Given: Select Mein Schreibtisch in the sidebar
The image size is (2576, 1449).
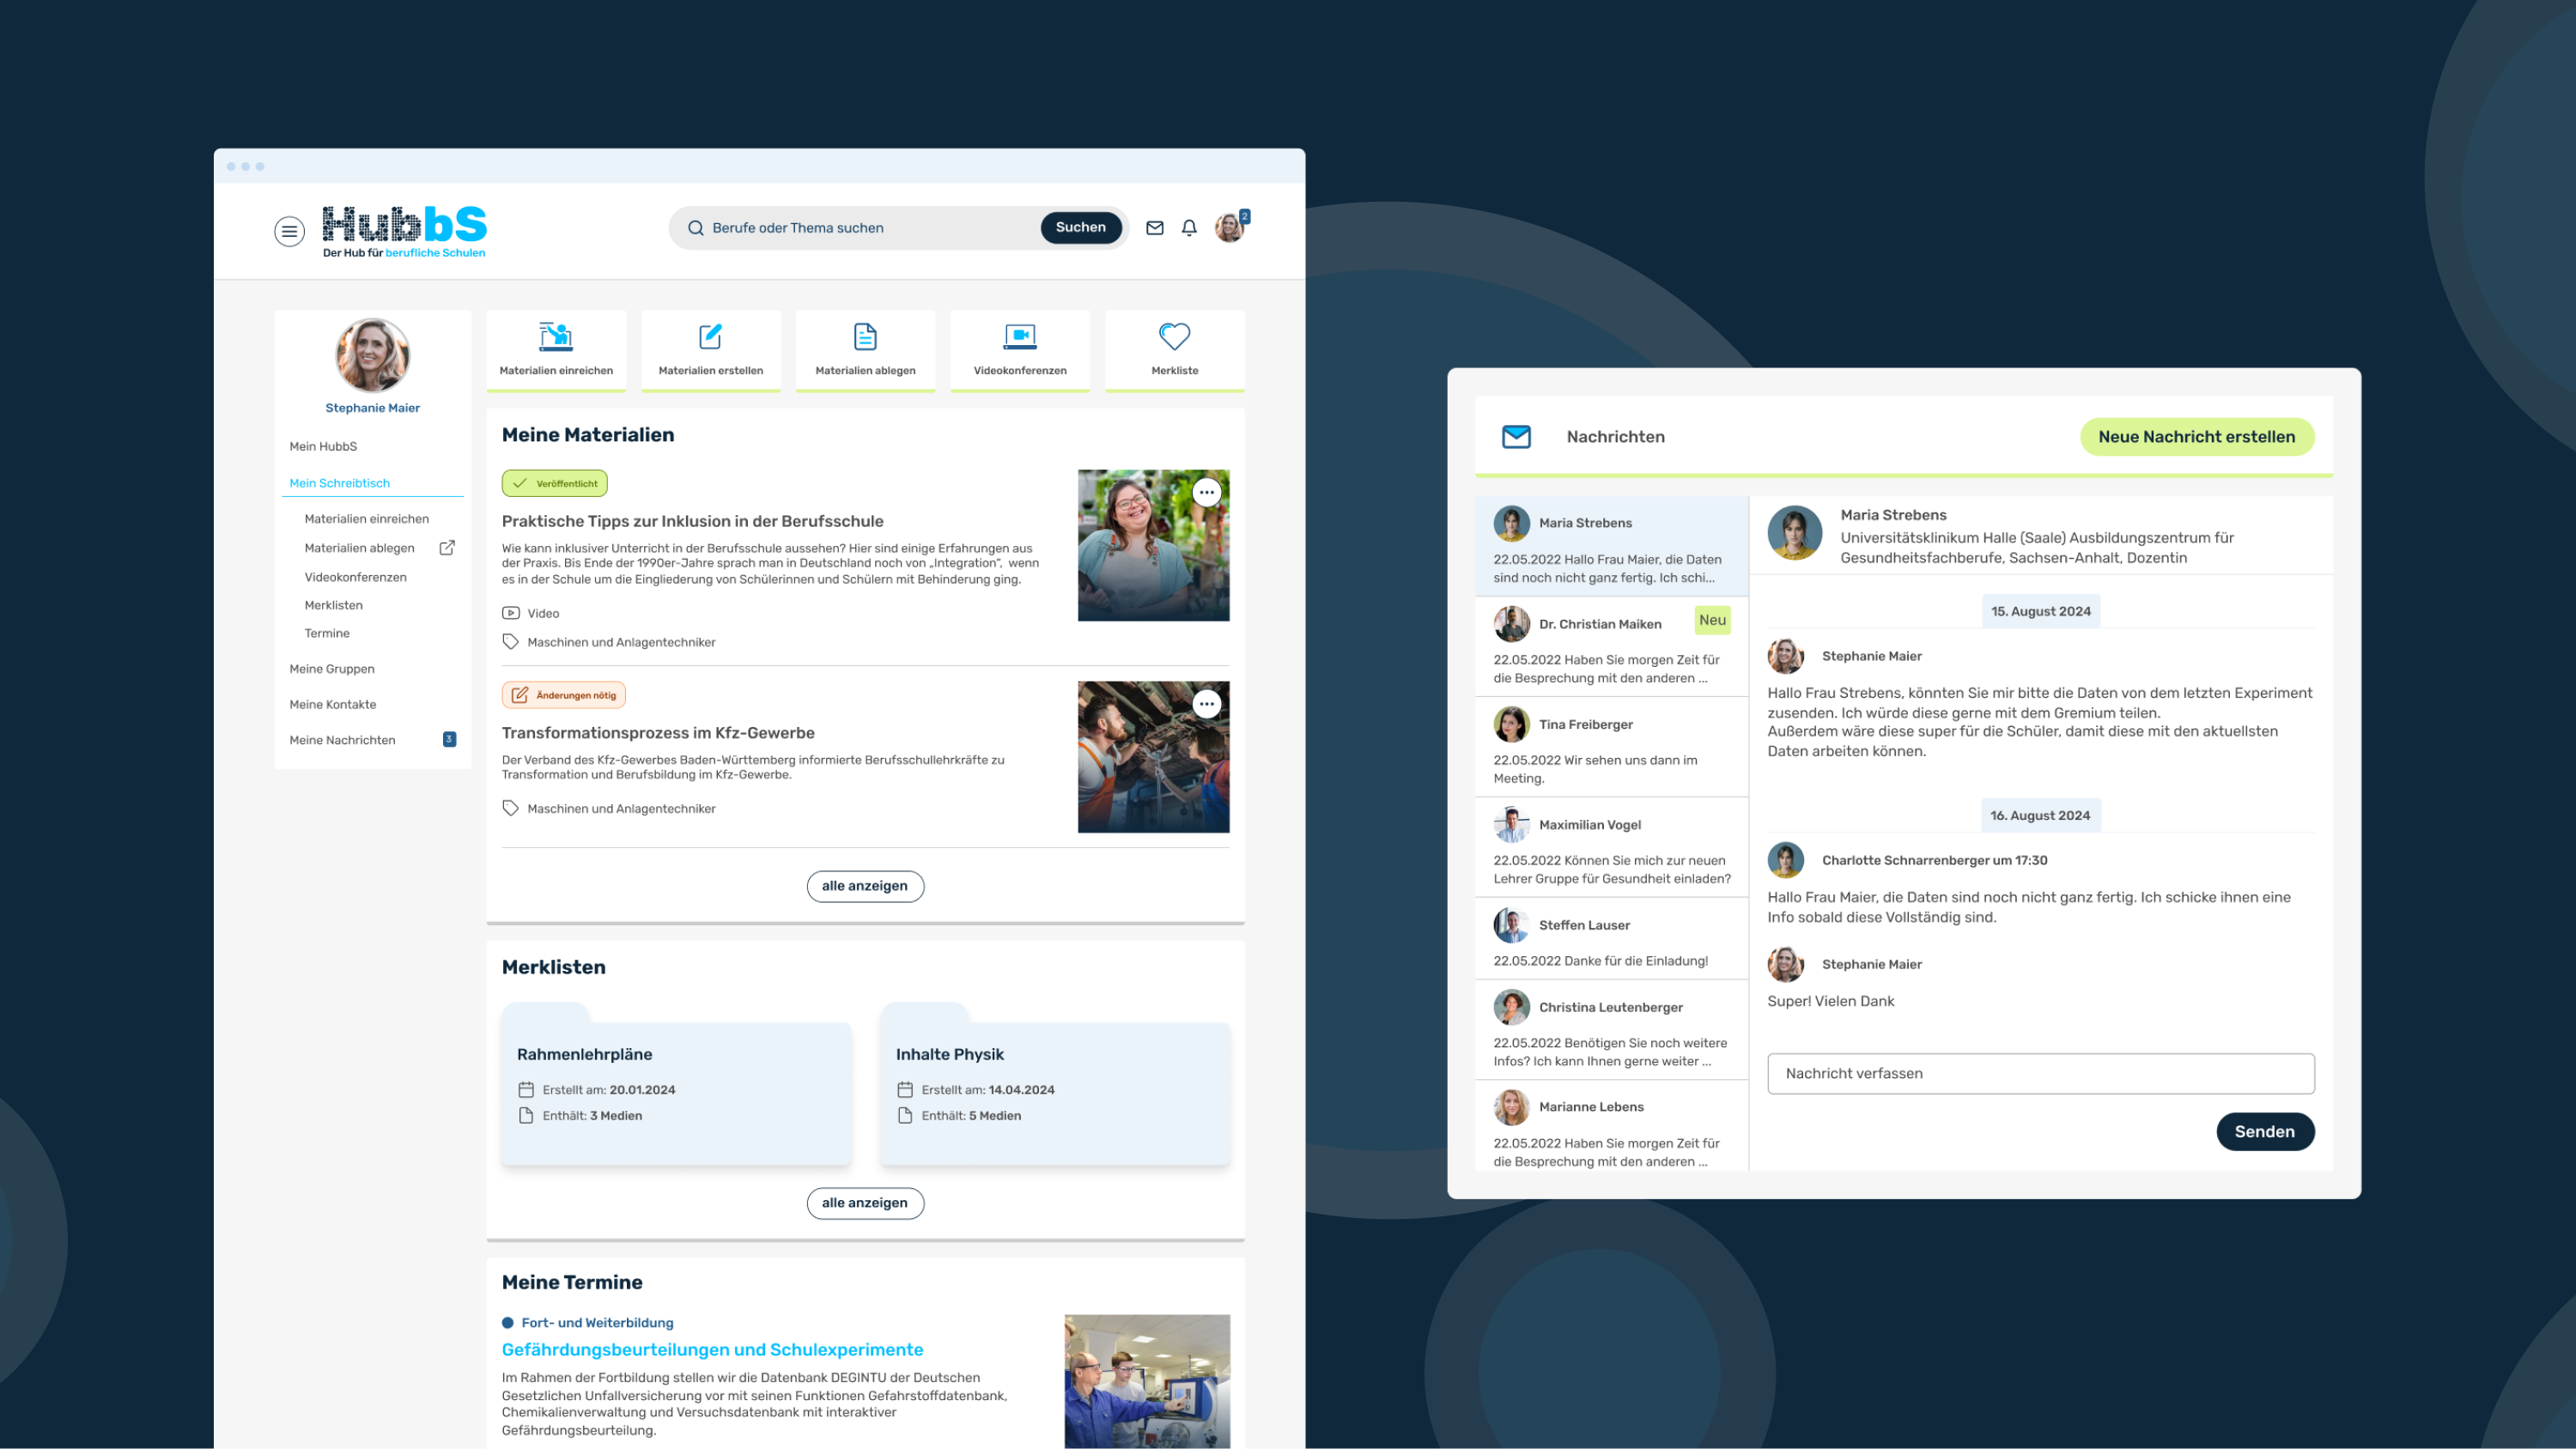Looking at the screenshot, I should point(339,483).
